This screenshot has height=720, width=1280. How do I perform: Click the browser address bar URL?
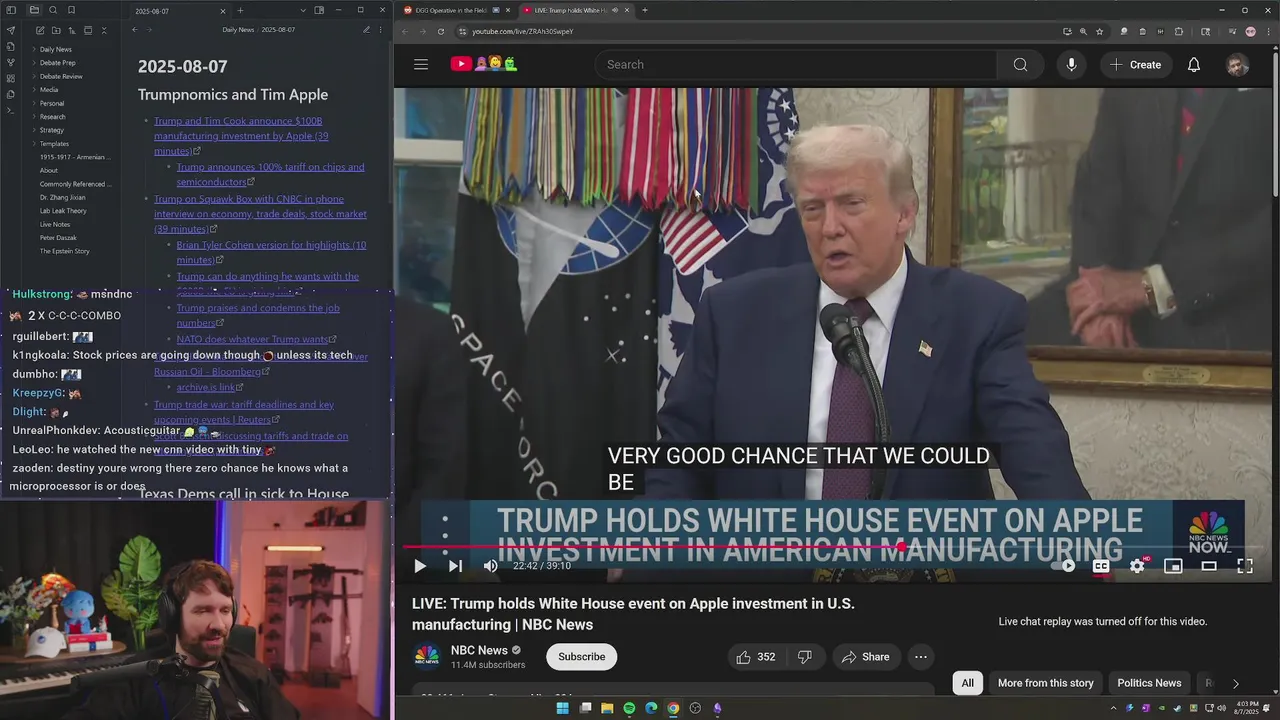(523, 31)
